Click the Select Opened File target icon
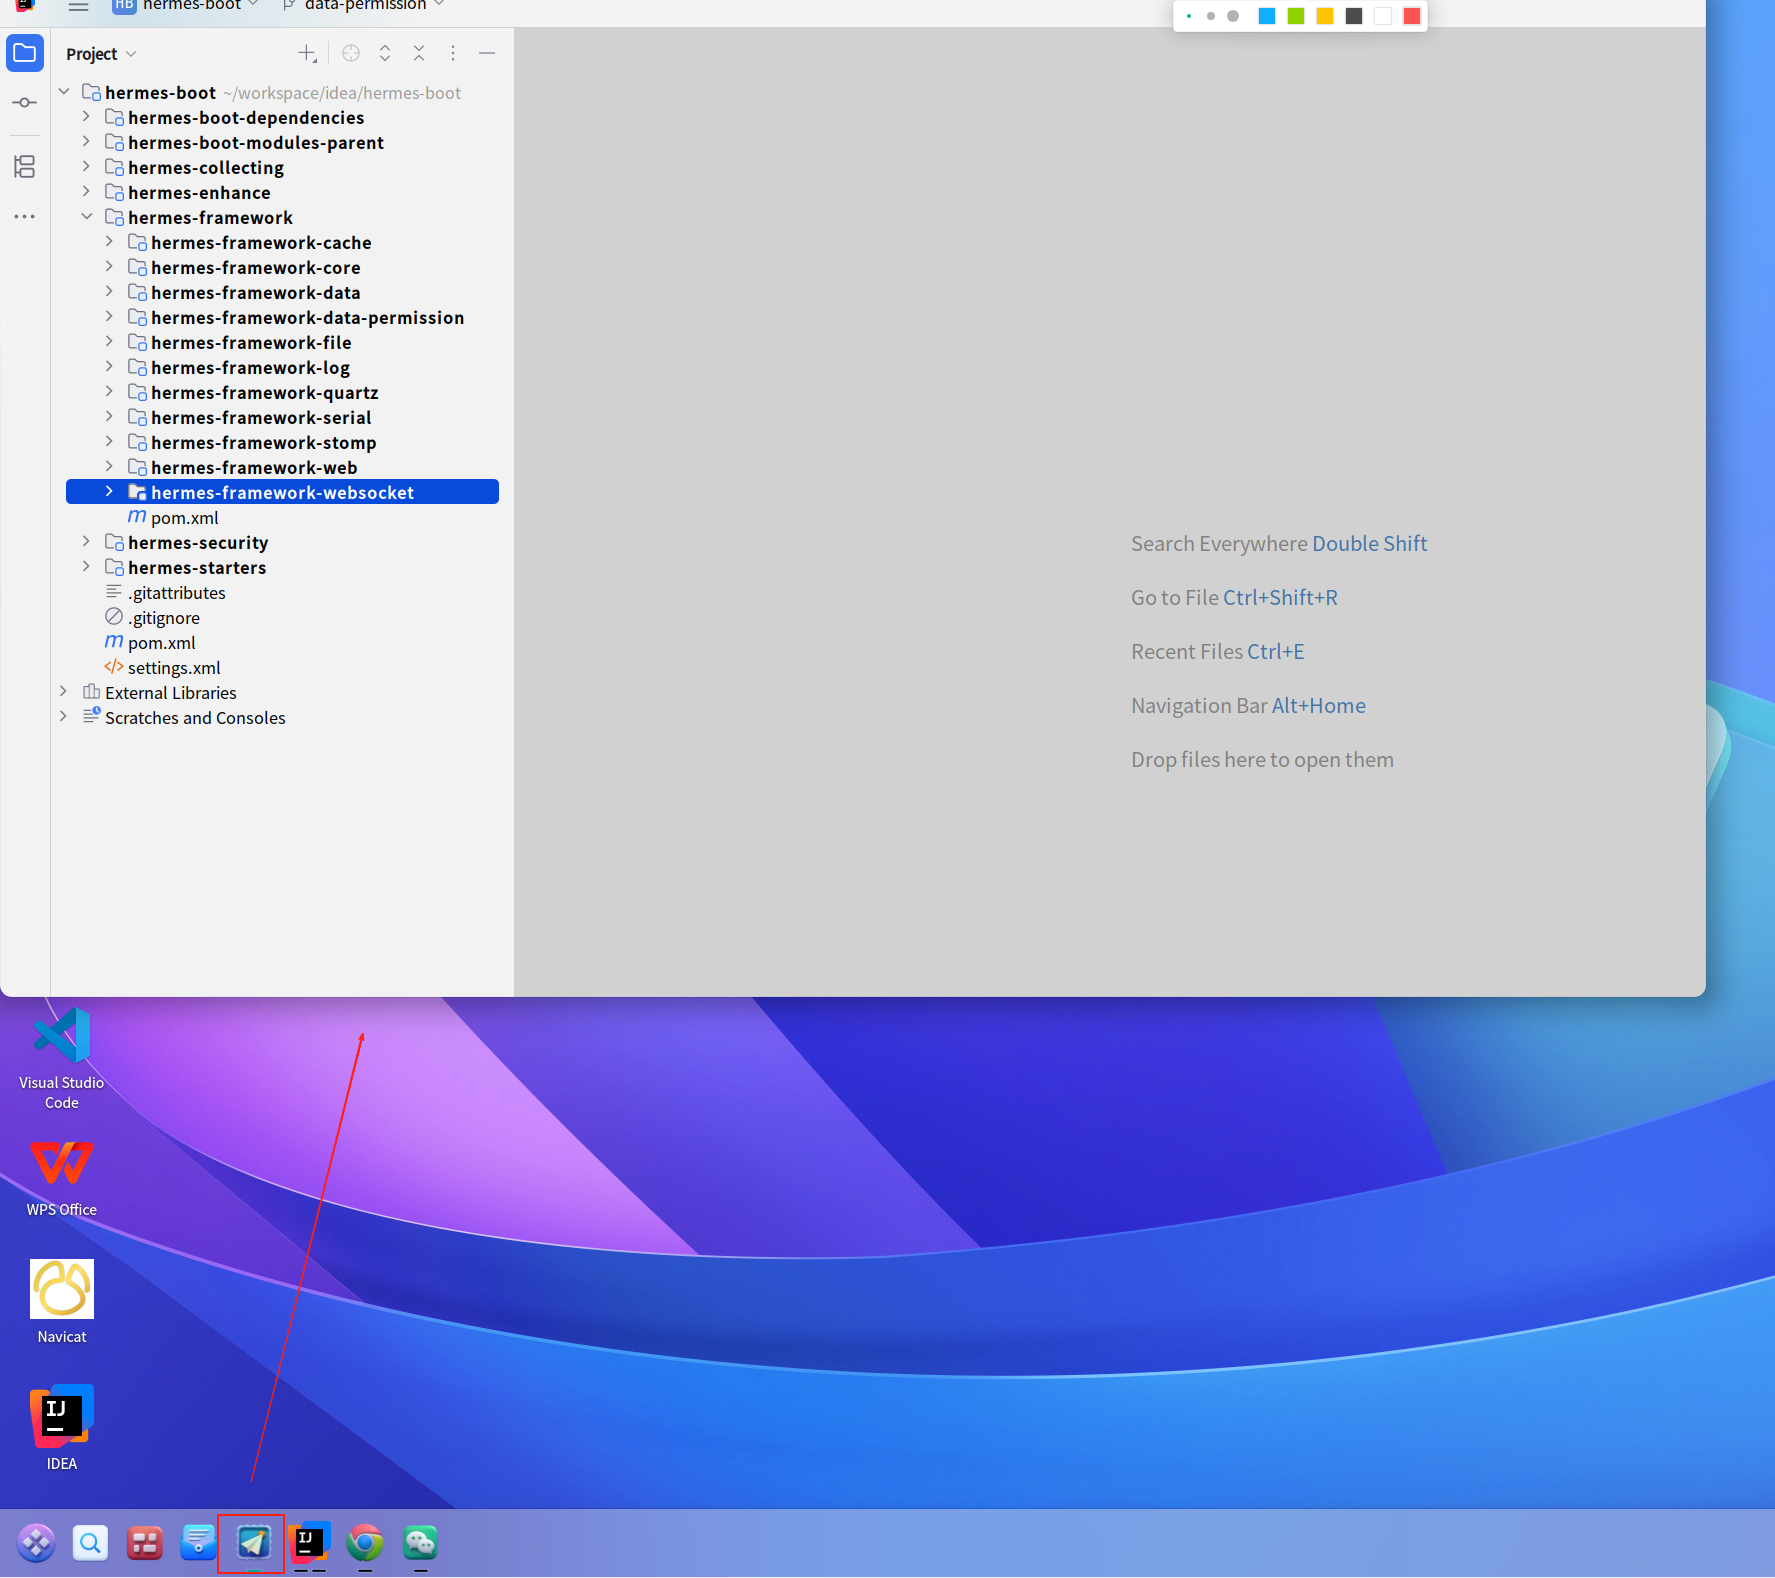The width and height of the screenshot is (1775, 1578). [x=351, y=53]
